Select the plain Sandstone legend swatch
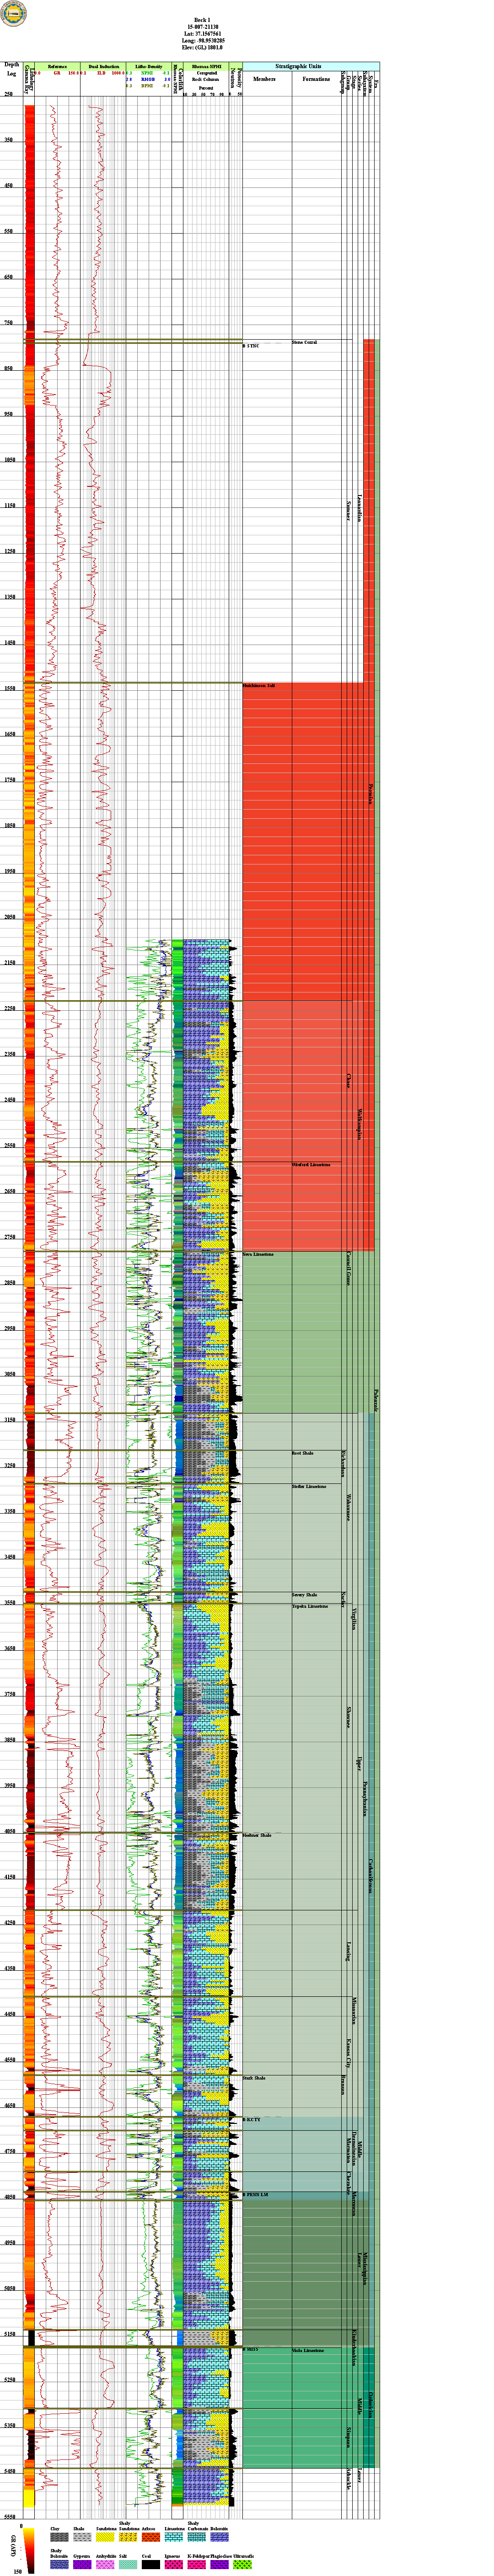The image size is (494, 2576). (105, 2537)
